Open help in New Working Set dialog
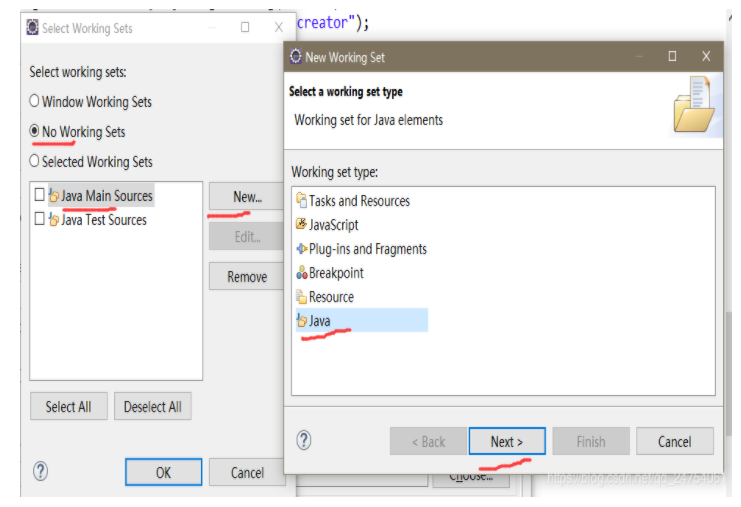The width and height of the screenshot is (741, 507). point(304,440)
